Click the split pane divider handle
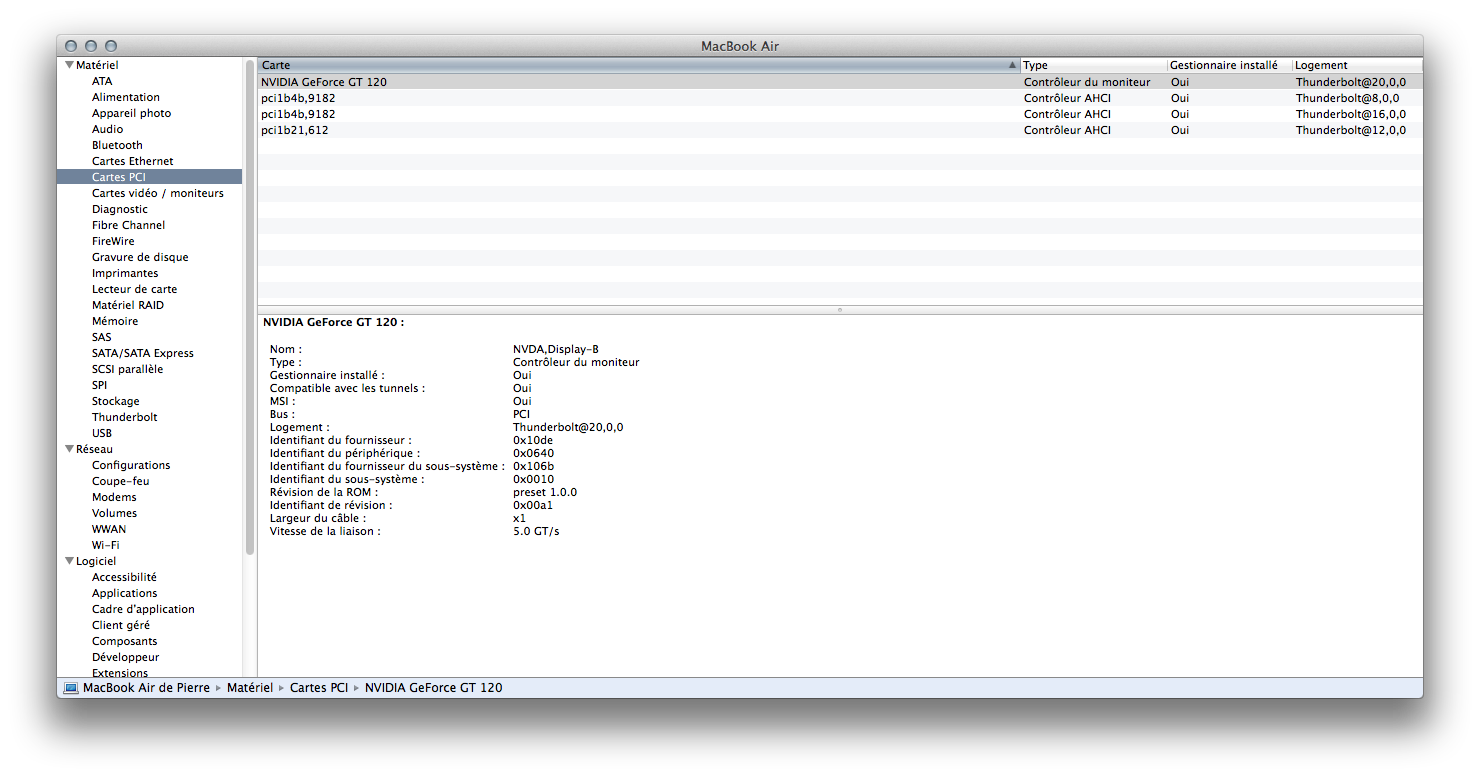 [840, 310]
